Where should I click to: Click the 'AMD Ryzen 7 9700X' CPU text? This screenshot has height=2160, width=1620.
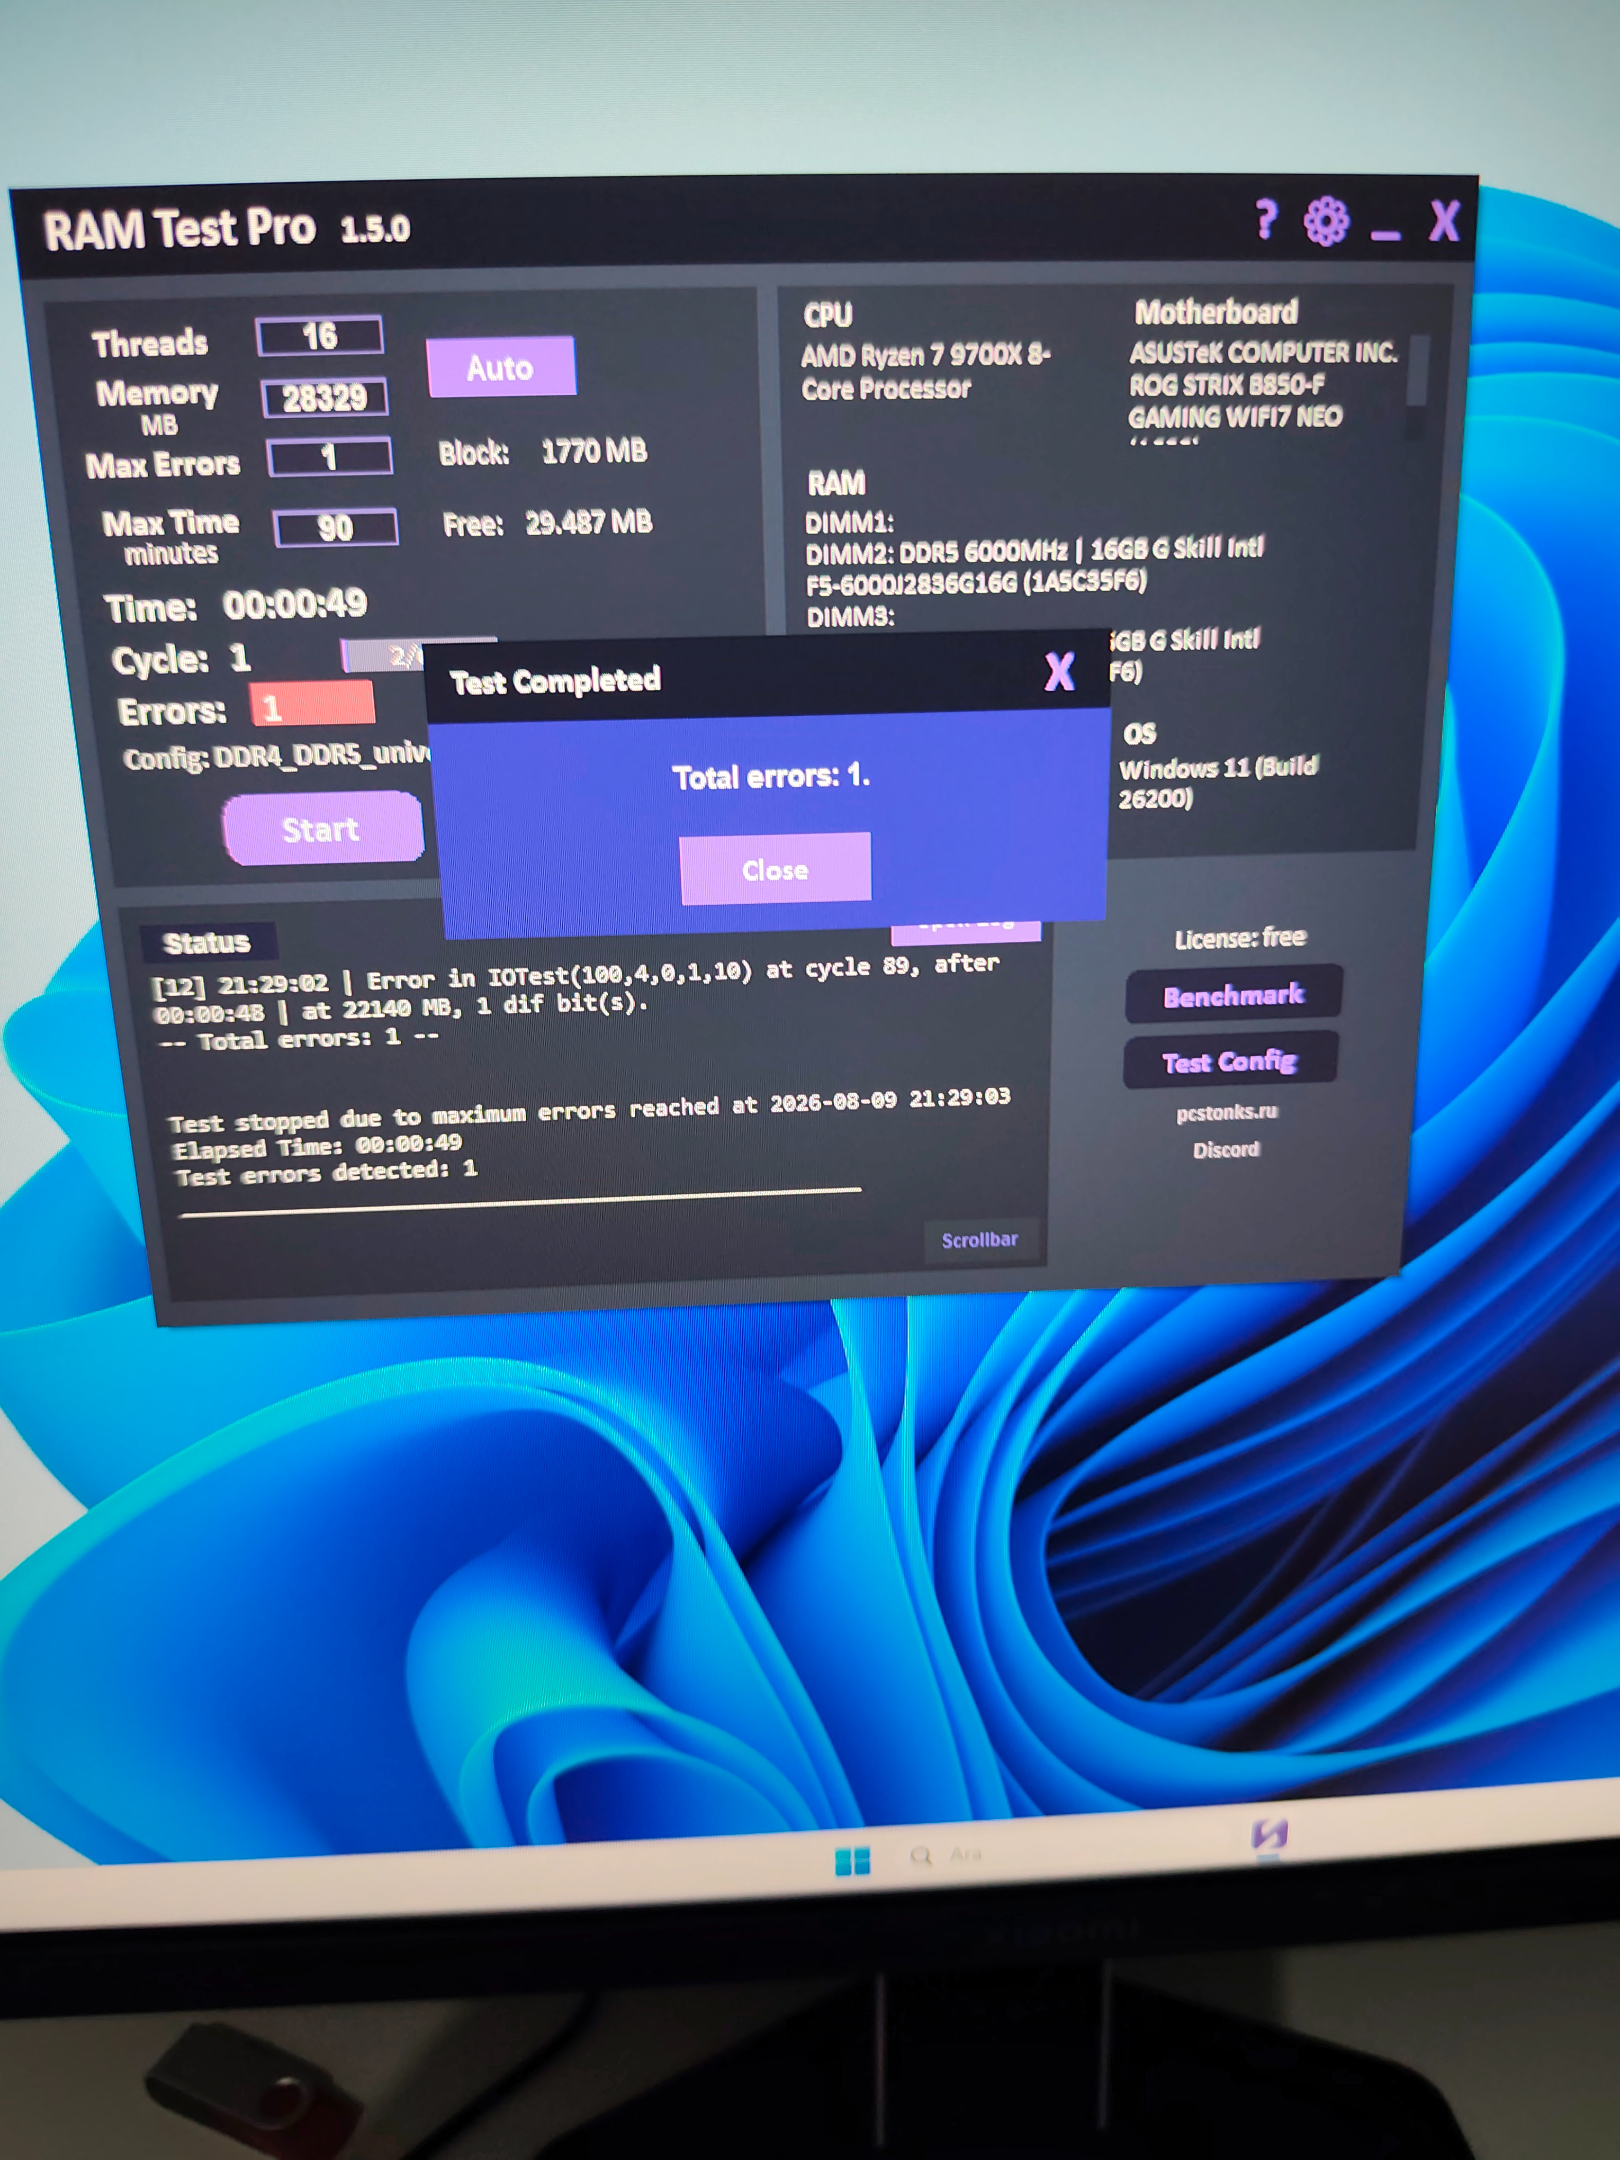pos(925,371)
